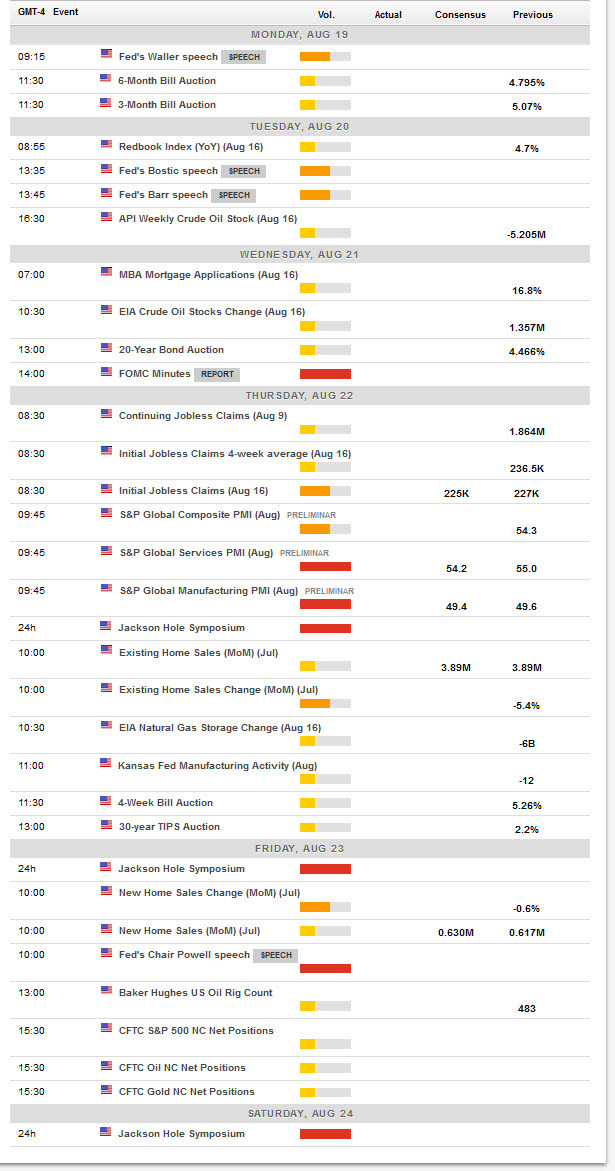Click US flag beside S&P Global Composite PMI
The width and height of the screenshot is (615, 1171).
(106, 512)
